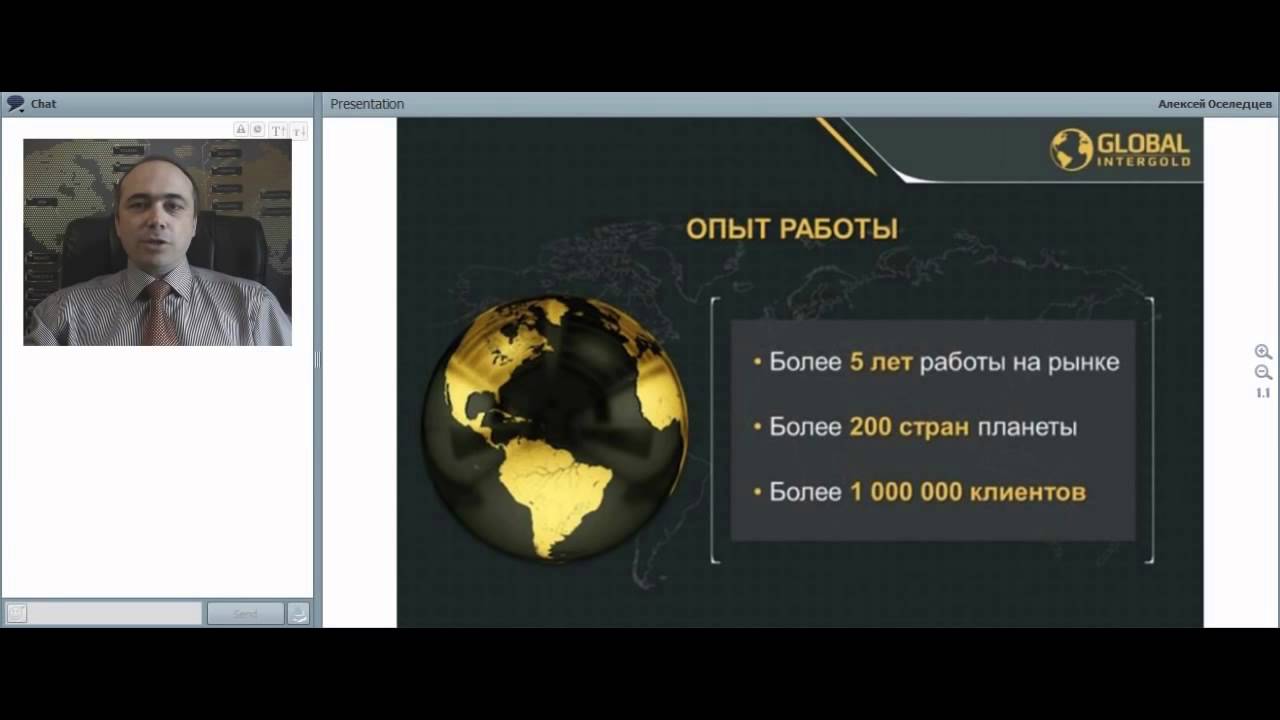Click the Chat panel title
This screenshot has height=720, width=1280.
tap(43, 104)
